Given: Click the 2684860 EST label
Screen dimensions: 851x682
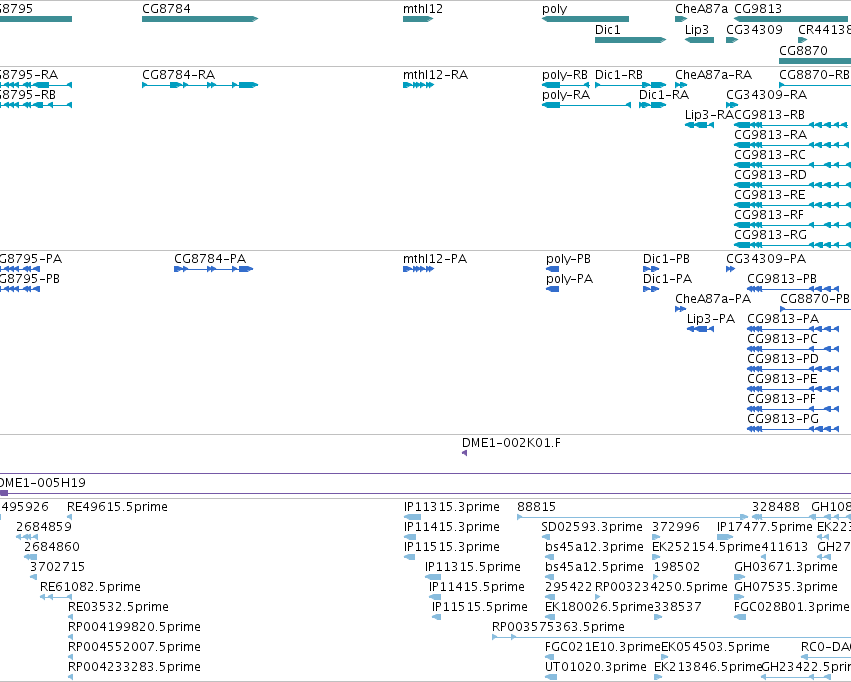Looking at the screenshot, I should point(52,547).
